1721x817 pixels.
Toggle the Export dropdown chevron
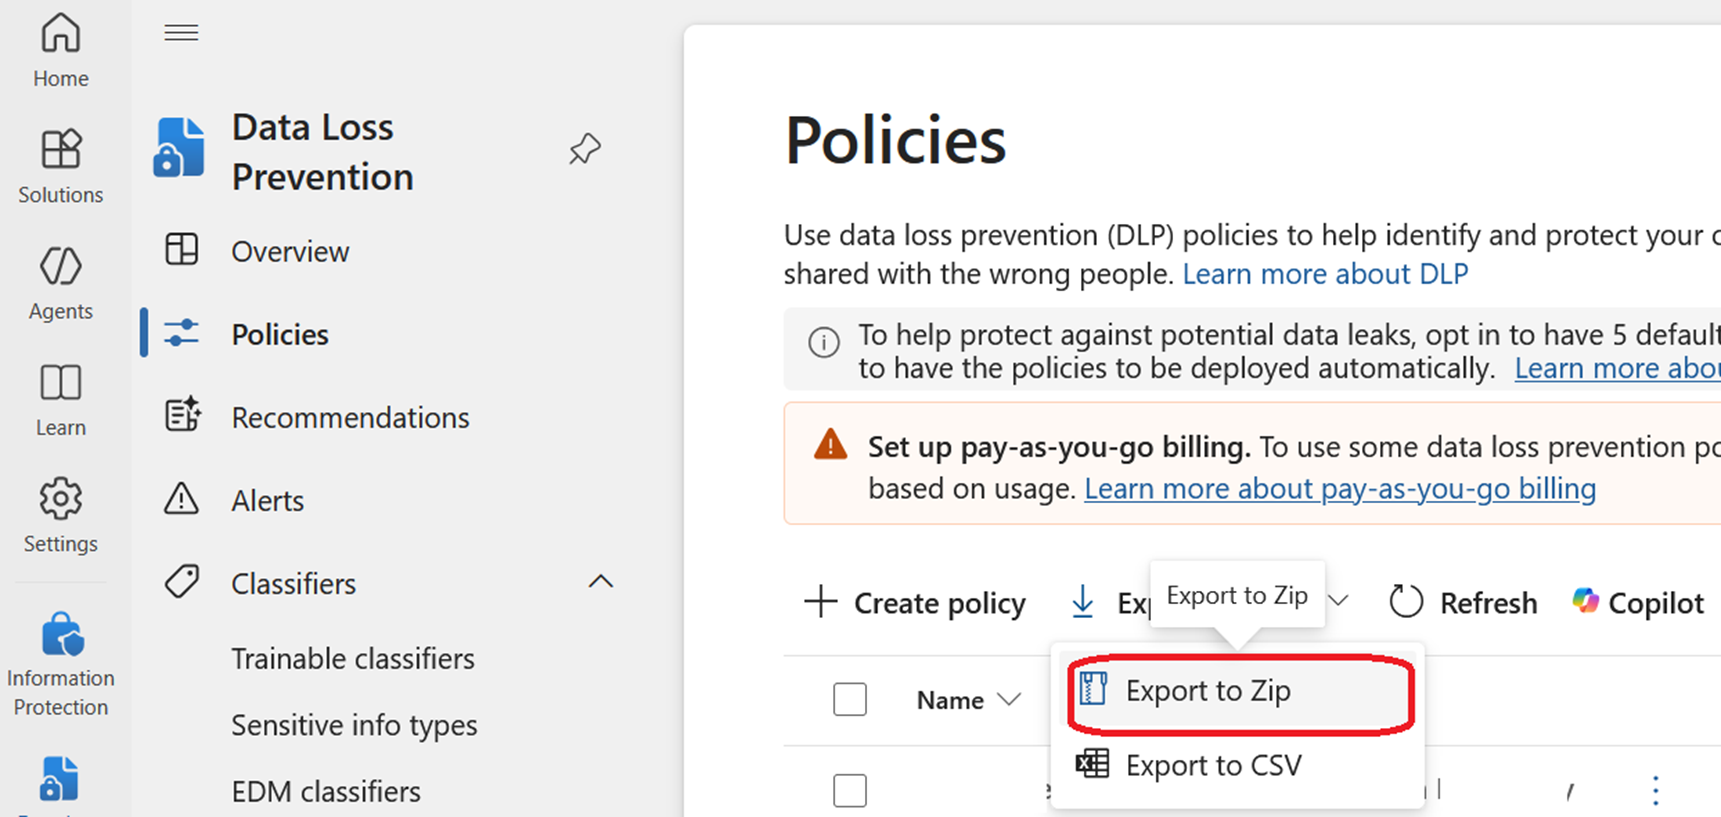1339,601
